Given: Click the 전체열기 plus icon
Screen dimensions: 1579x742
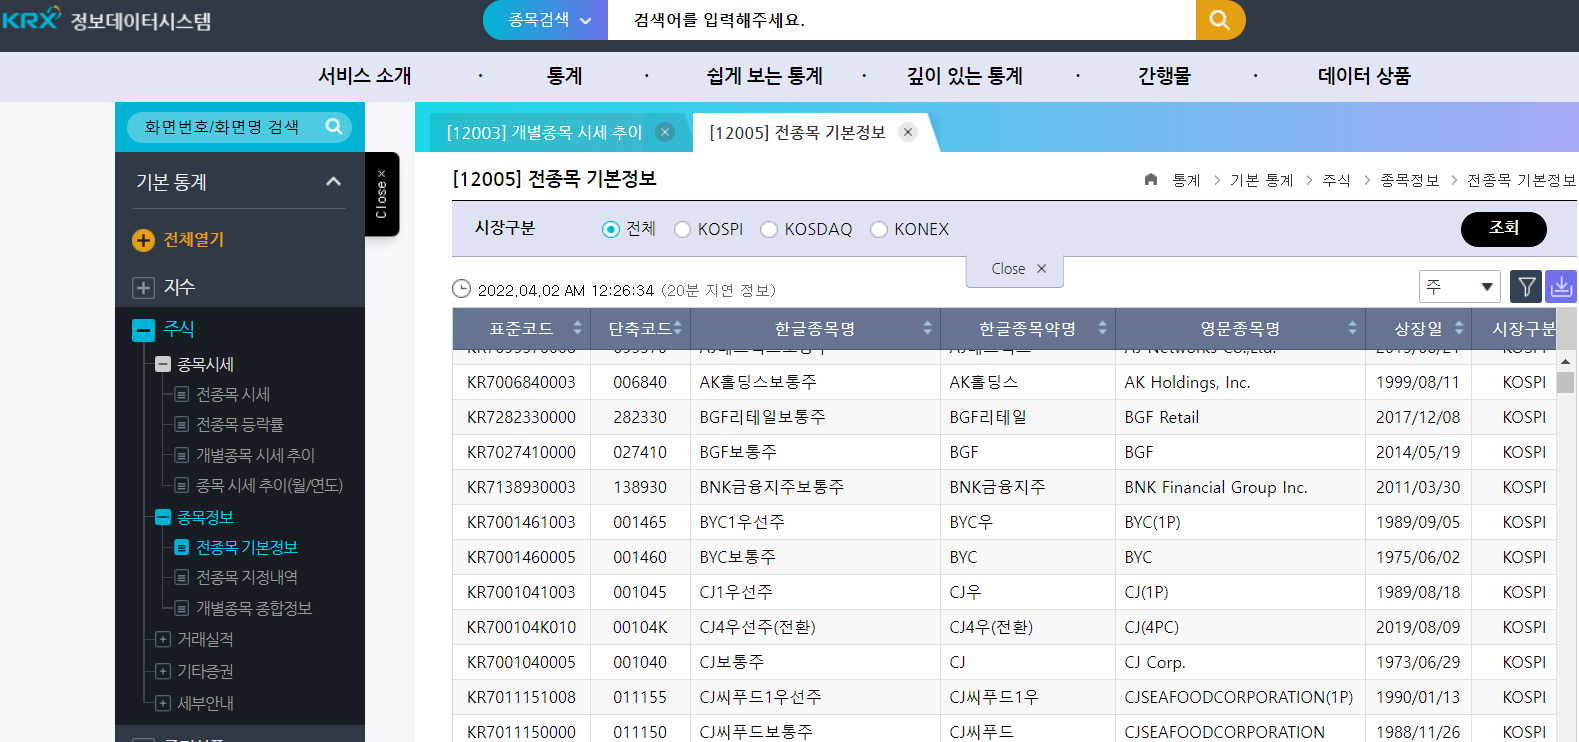Looking at the screenshot, I should [x=143, y=240].
